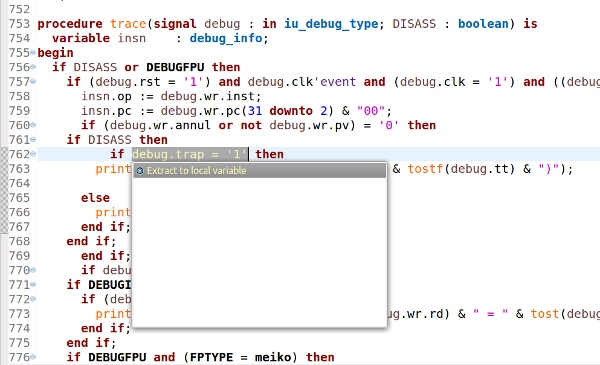Choose the Extract to local variable proposal

point(259,171)
